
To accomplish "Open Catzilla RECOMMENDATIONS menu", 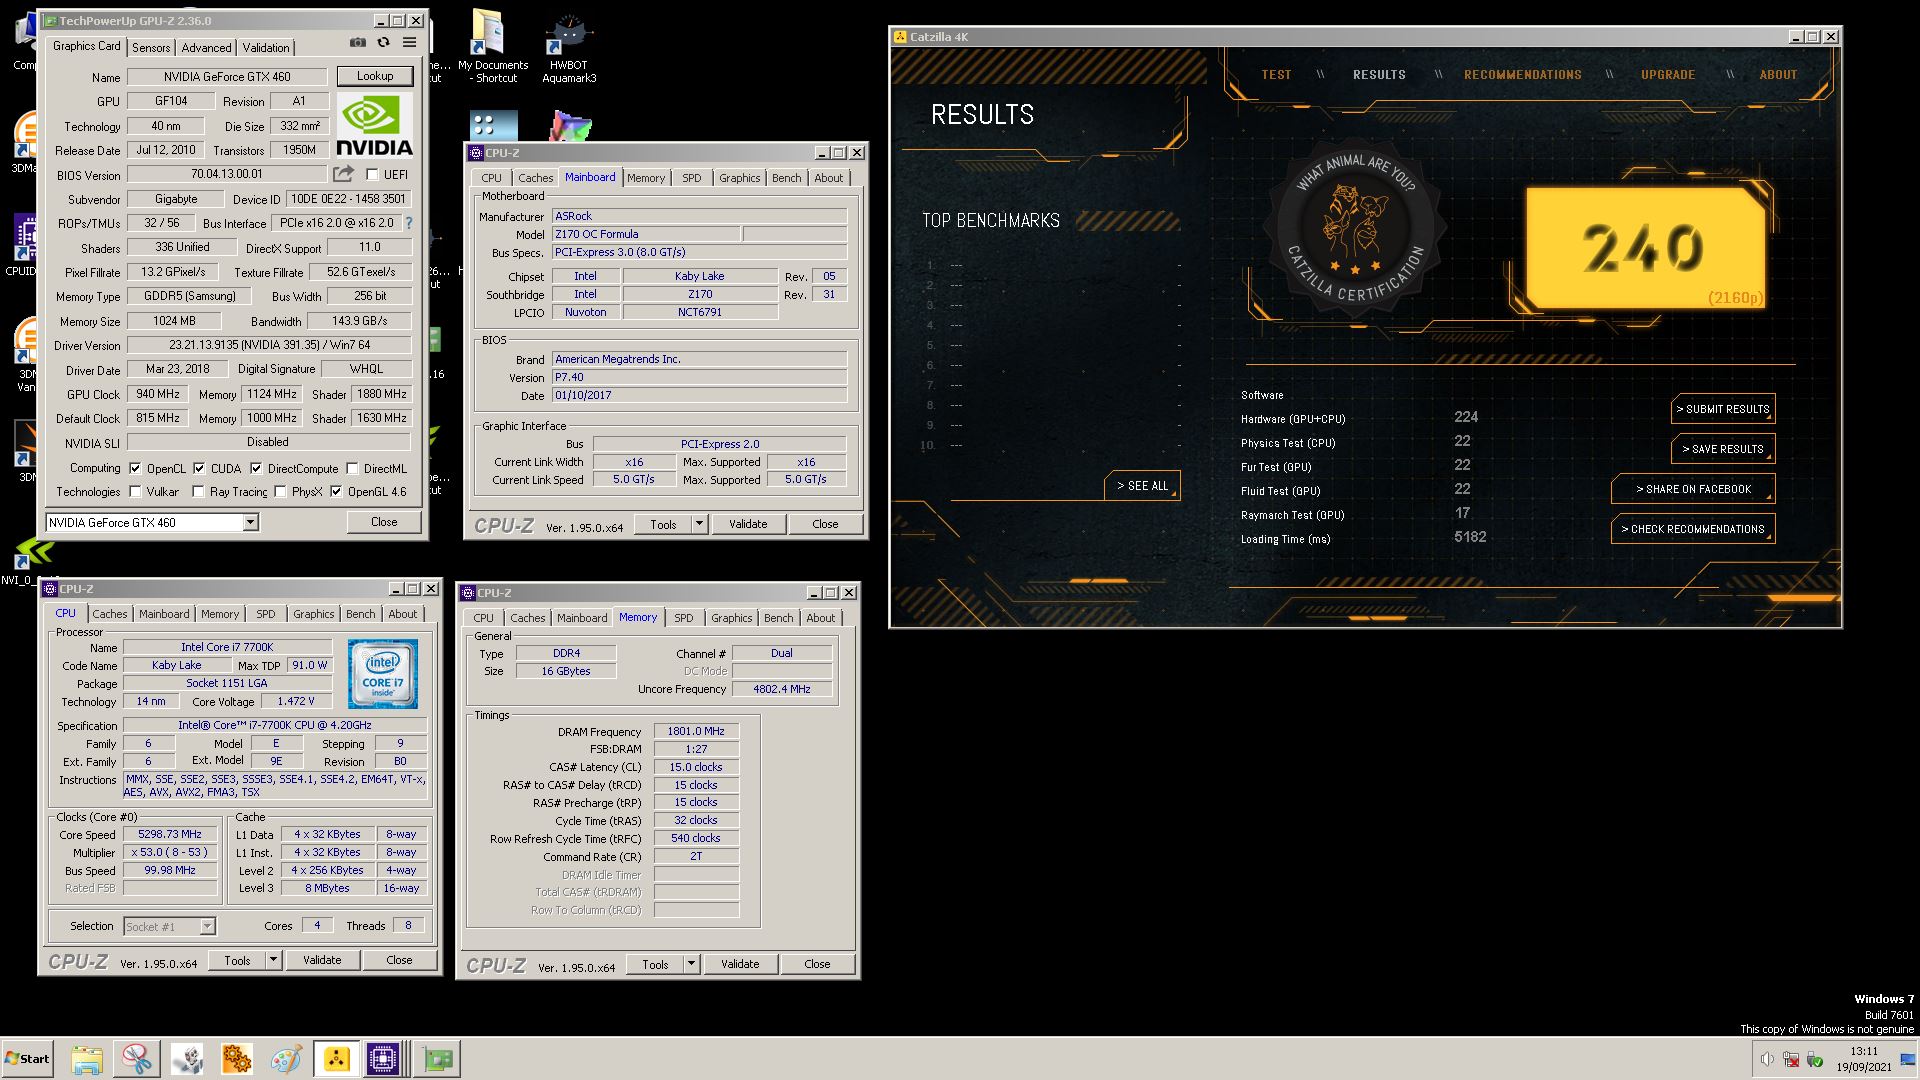I will click(1523, 75).
